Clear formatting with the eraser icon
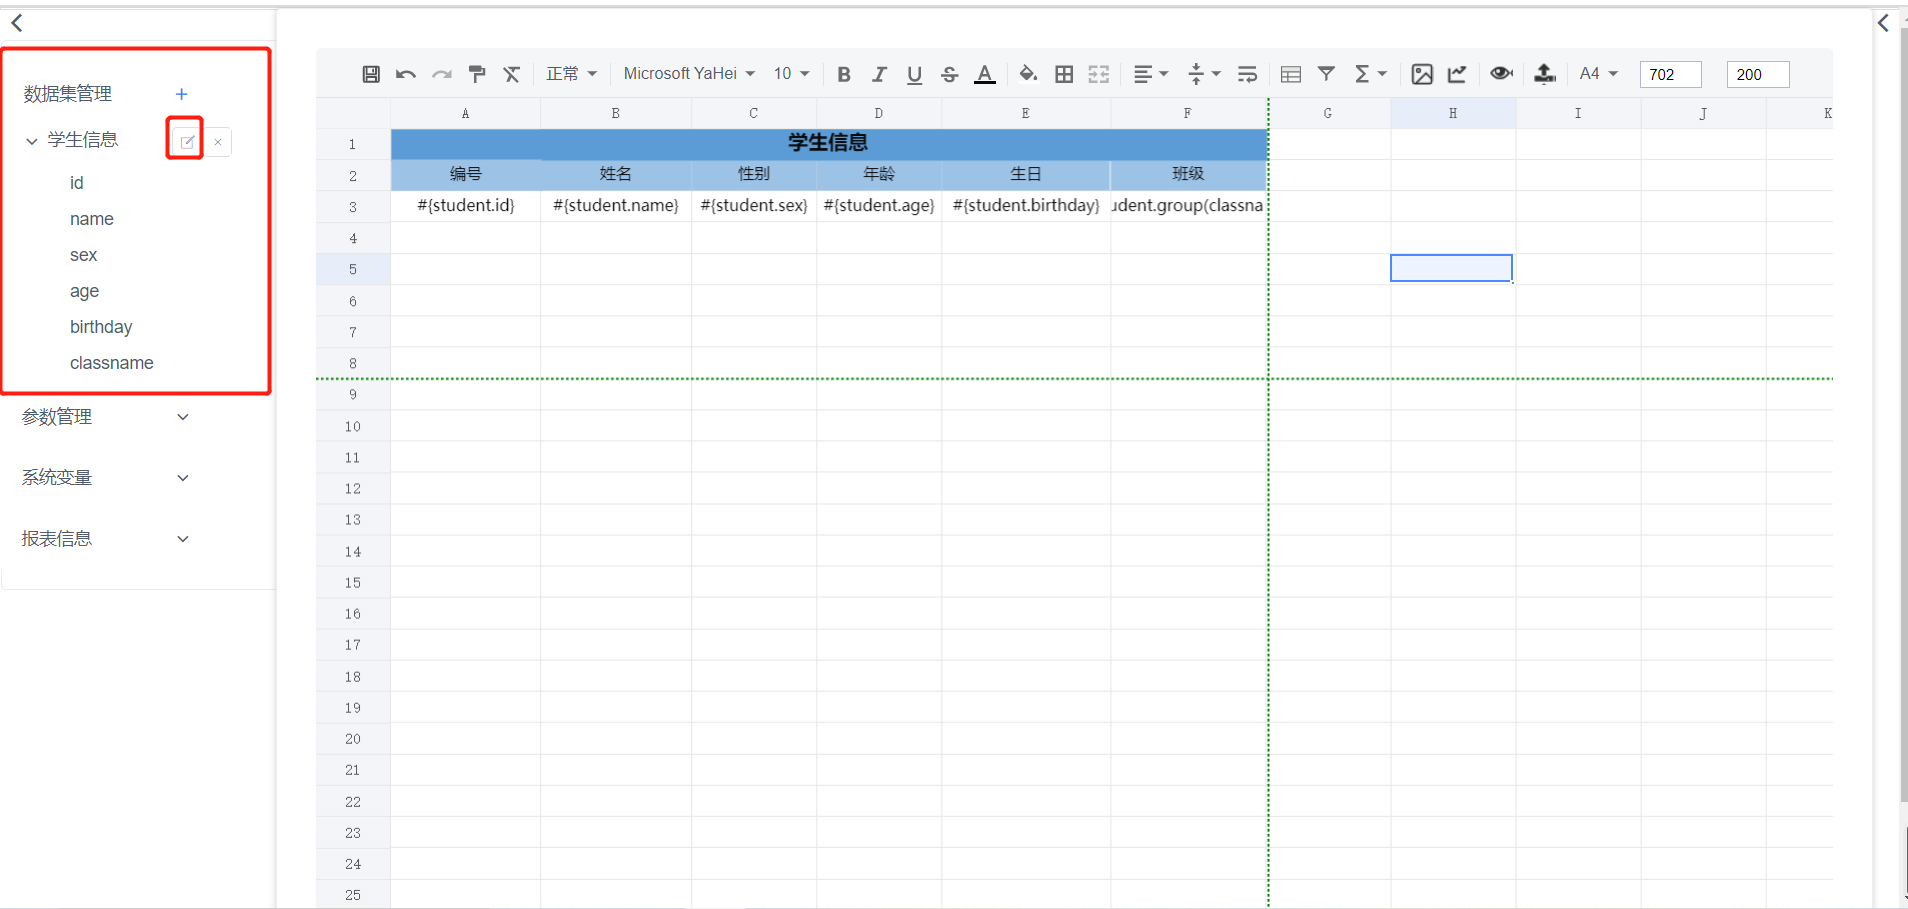This screenshot has height=909, width=1908. [x=512, y=74]
